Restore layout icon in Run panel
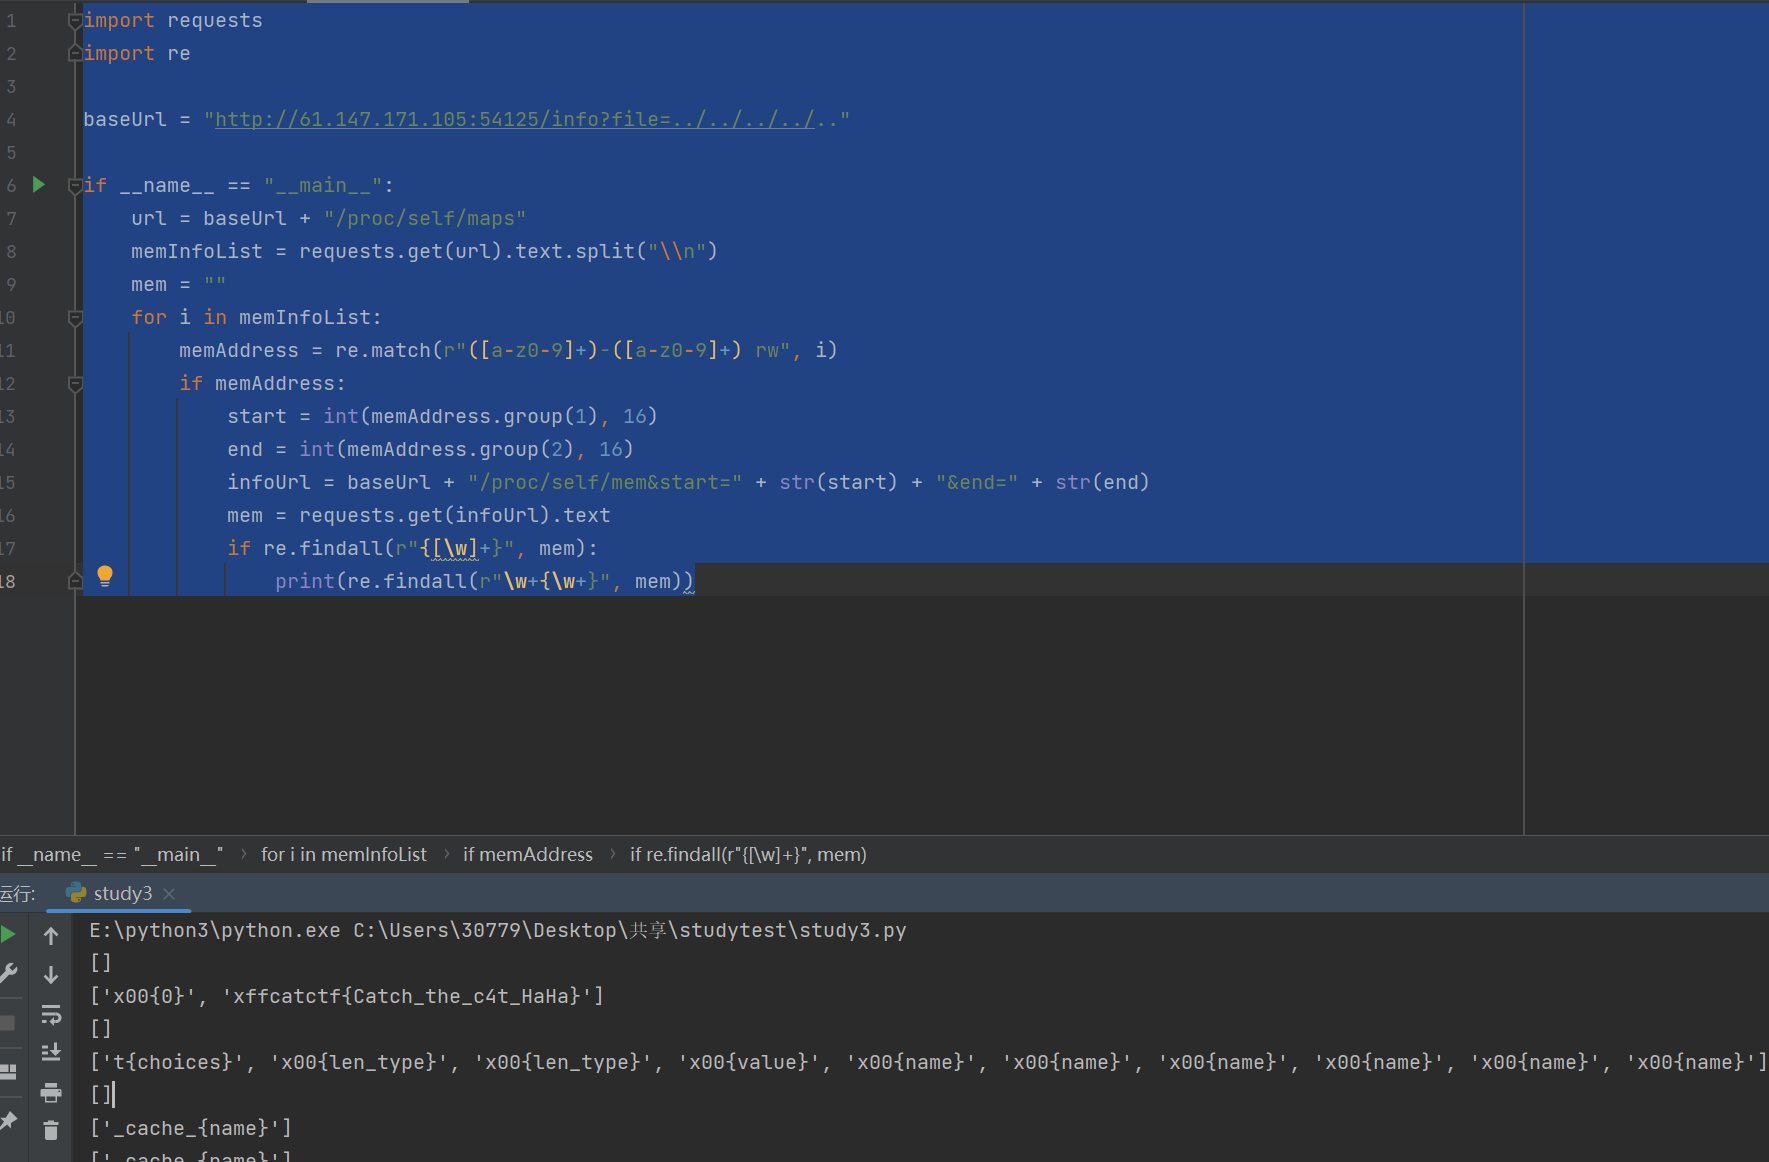 [x=7, y=1071]
